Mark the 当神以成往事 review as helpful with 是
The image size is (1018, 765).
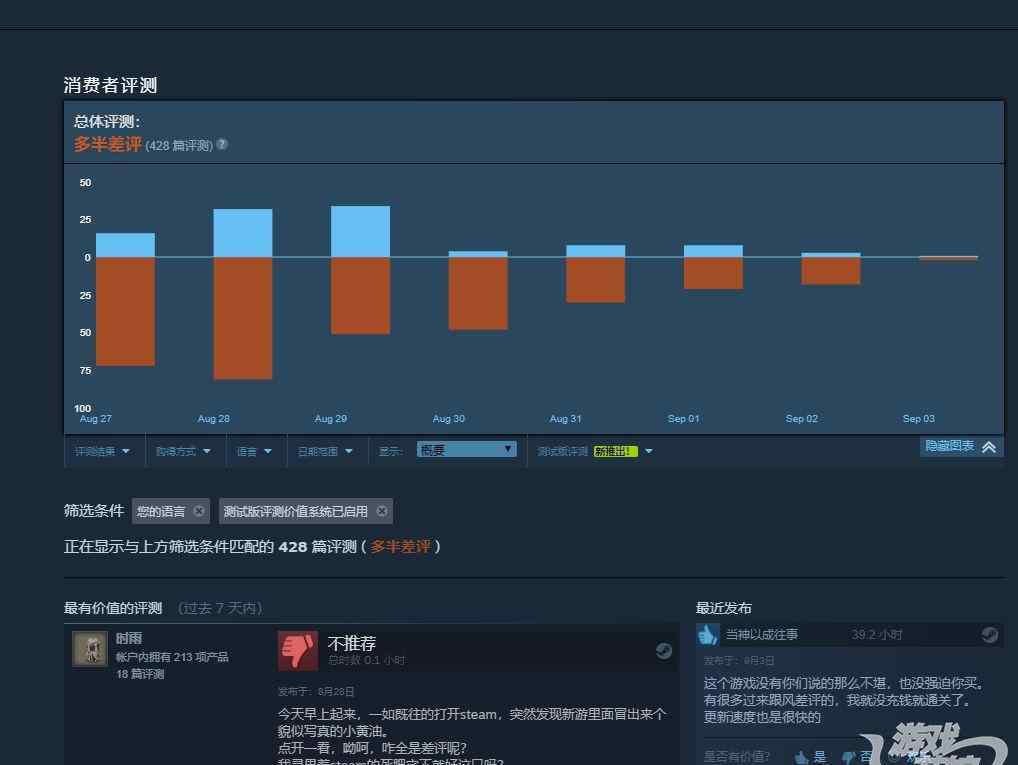click(811, 757)
